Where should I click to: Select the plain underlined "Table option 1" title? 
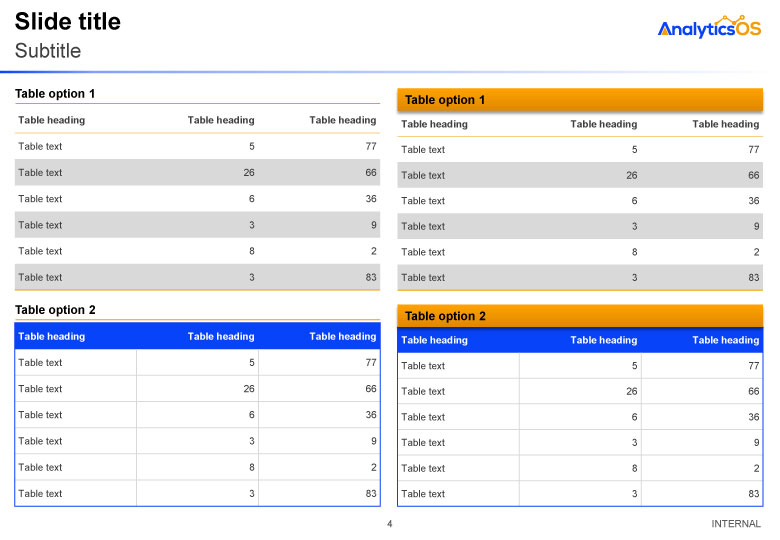[55, 93]
